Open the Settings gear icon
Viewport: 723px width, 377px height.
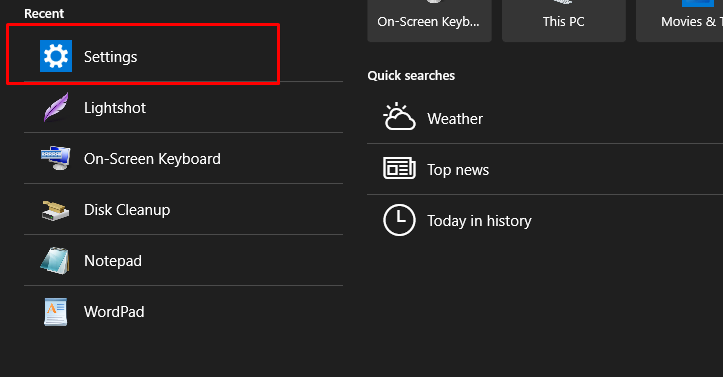click(x=56, y=56)
